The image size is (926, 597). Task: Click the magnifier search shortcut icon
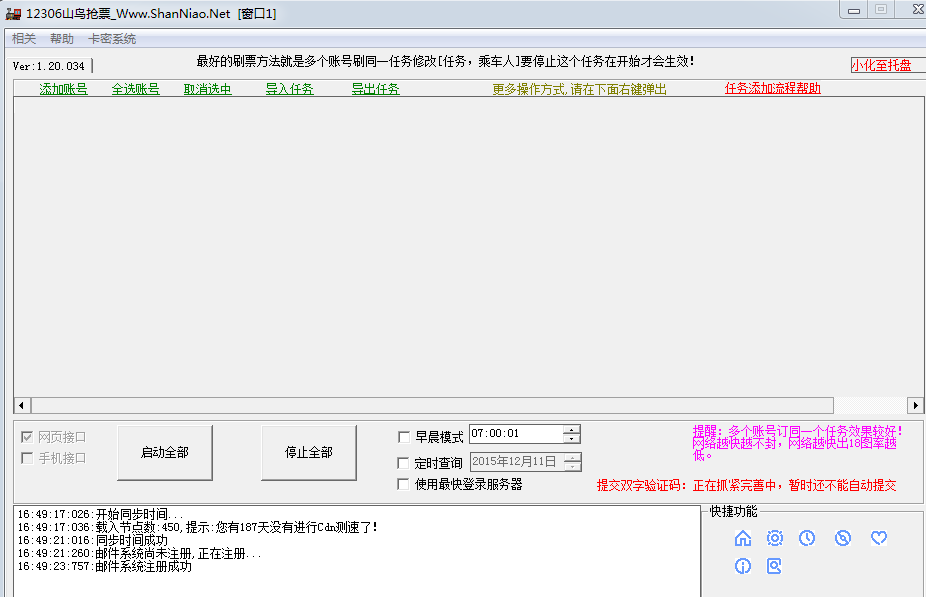click(x=774, y=566)
